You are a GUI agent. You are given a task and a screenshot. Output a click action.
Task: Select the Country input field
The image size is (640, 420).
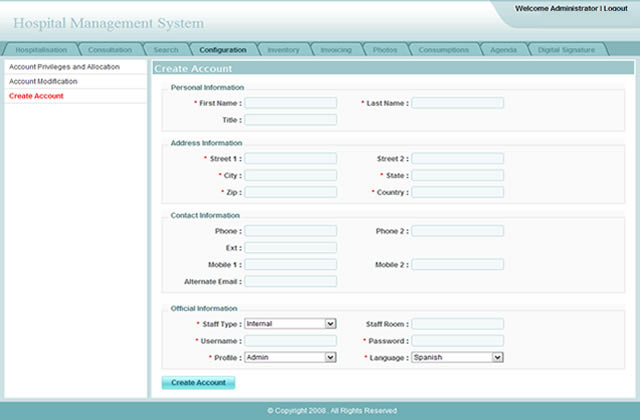pos(457,192)
